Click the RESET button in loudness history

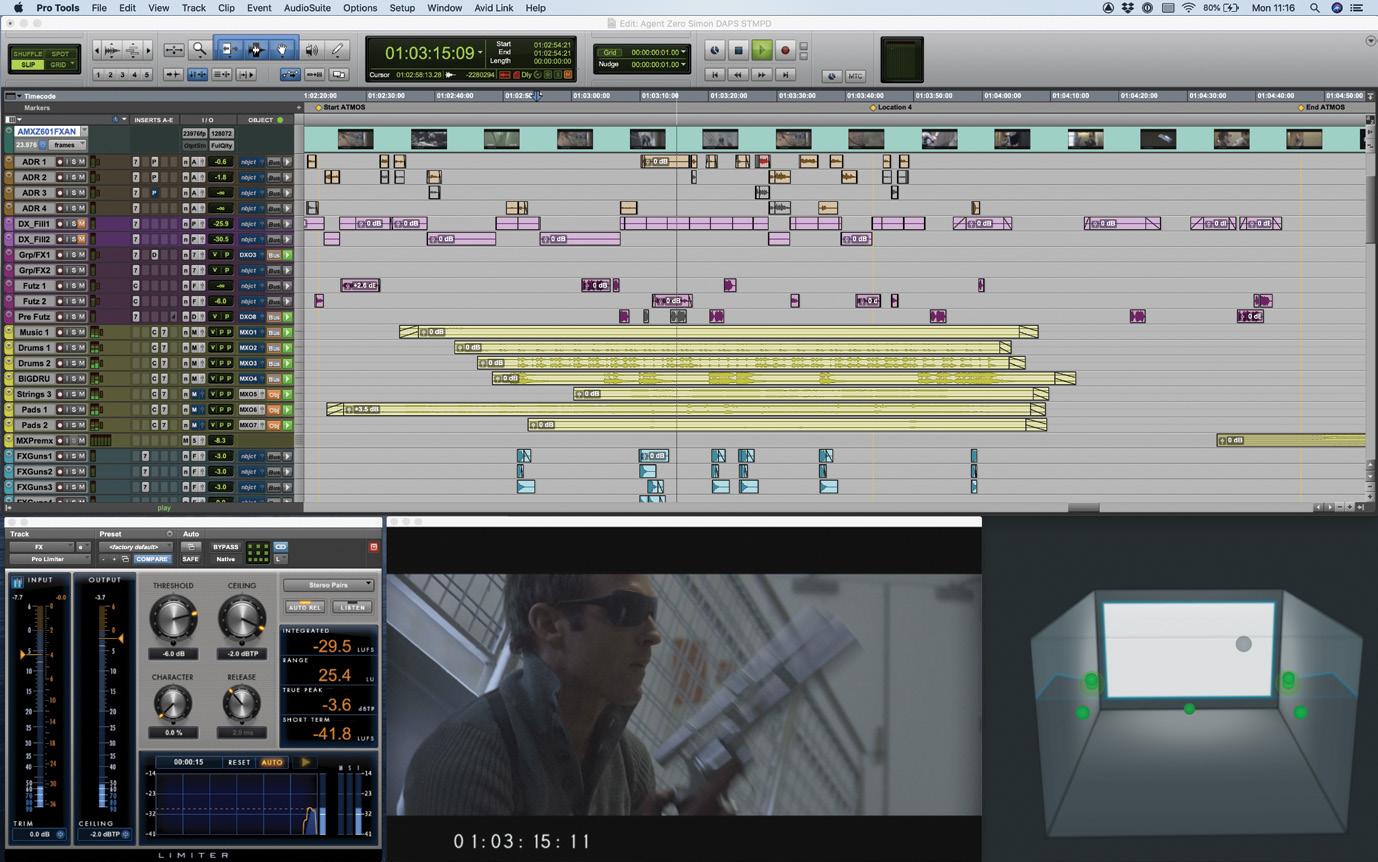[x=239, y=762]
